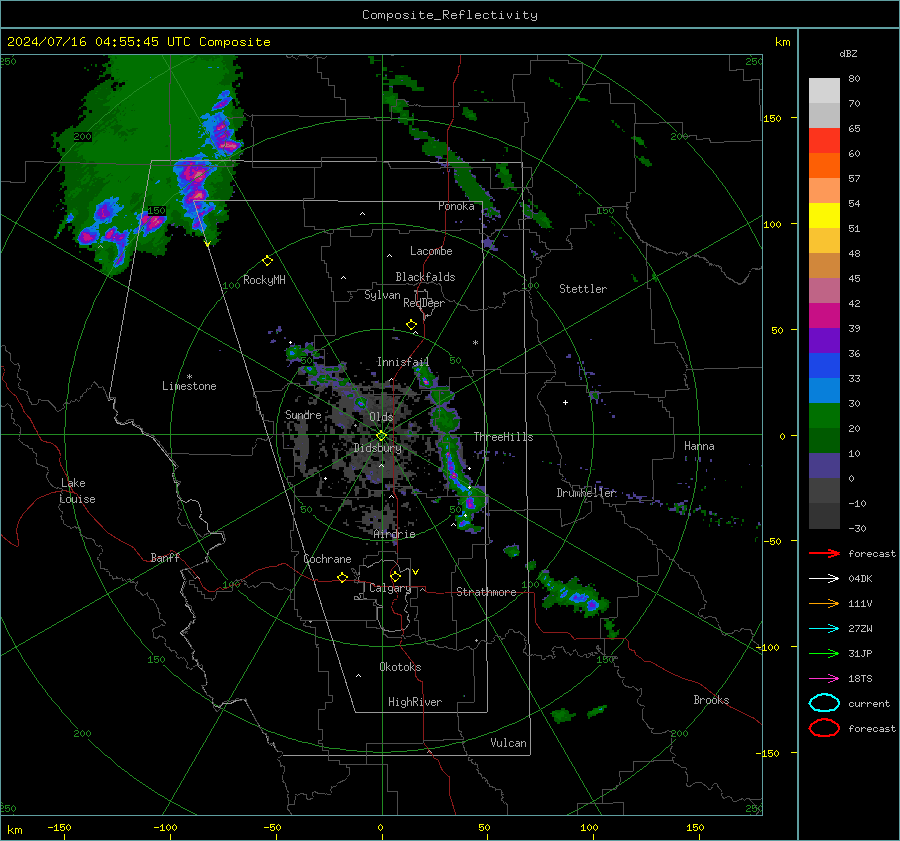Screen dimensions: 900x841
Task: Click the RockyMH label
Action: click(x=264, y=280)
